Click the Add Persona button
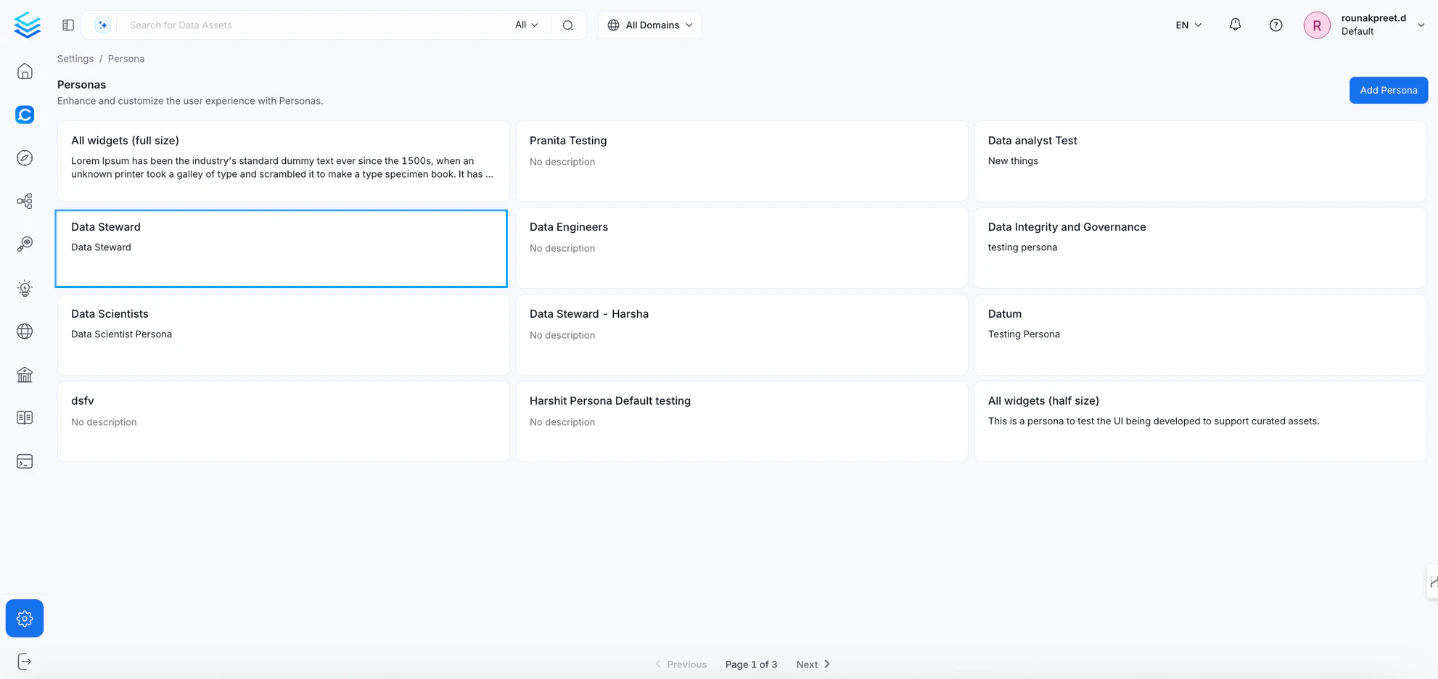 pyautogui.click(x=1388, y=90)
